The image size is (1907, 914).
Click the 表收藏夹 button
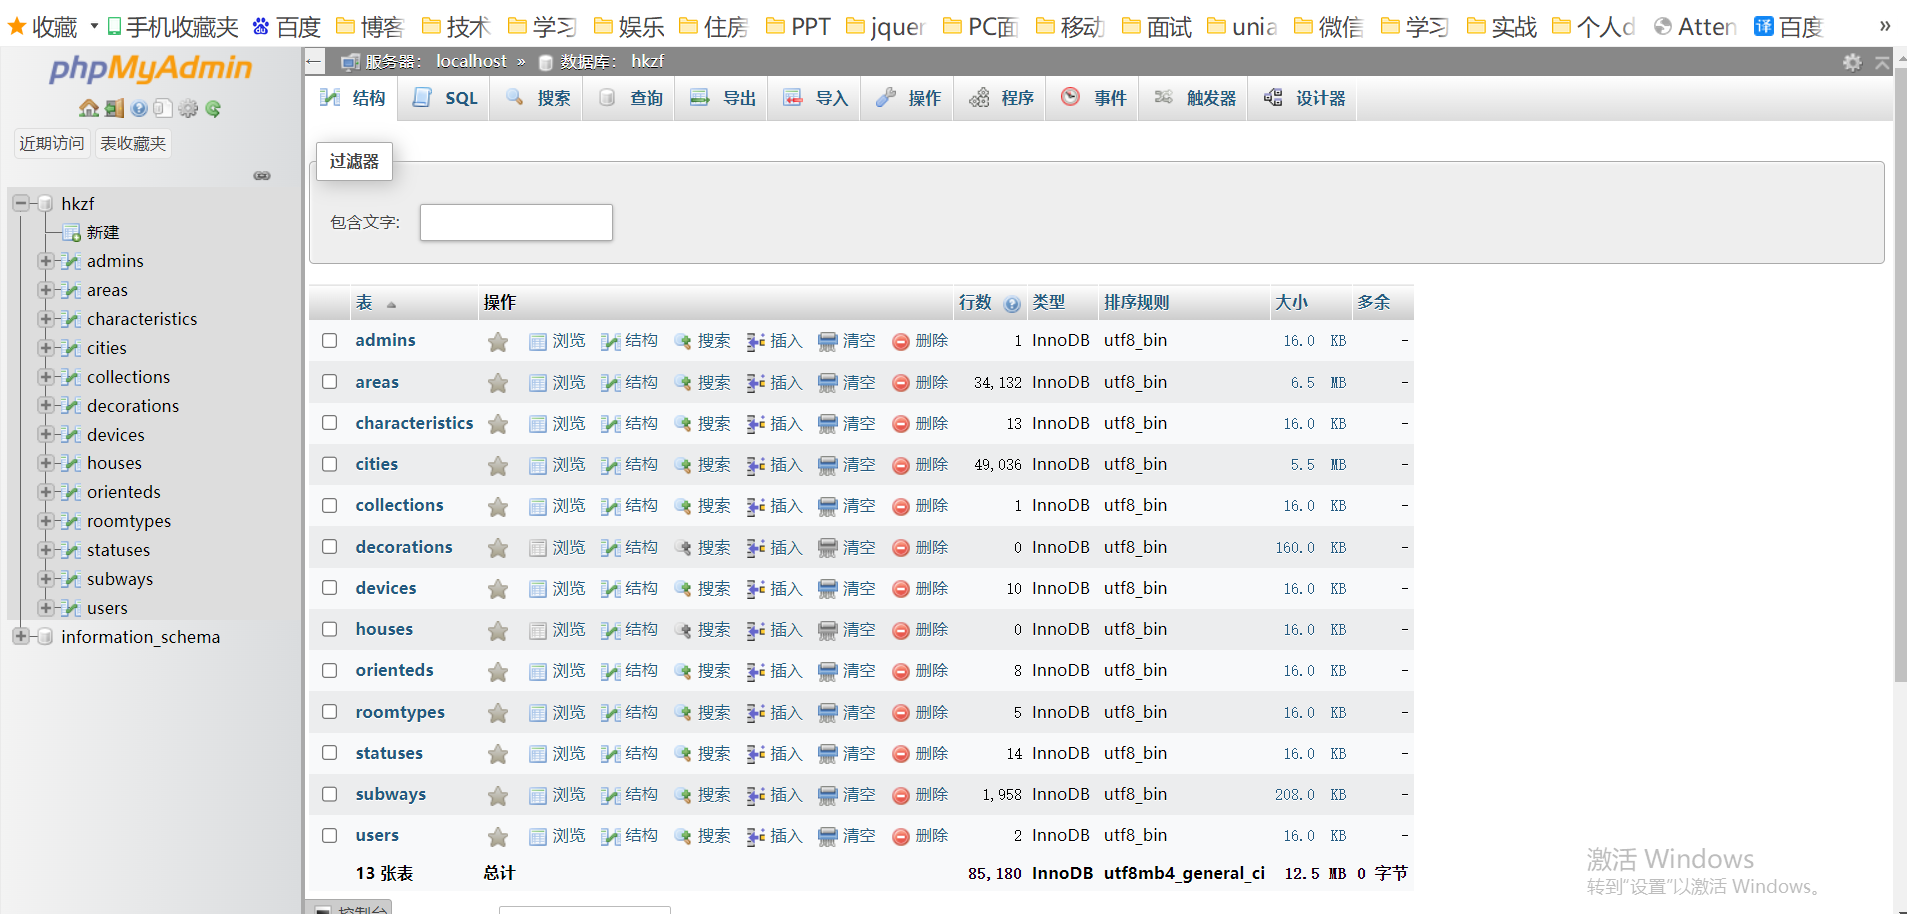[133, 144]
